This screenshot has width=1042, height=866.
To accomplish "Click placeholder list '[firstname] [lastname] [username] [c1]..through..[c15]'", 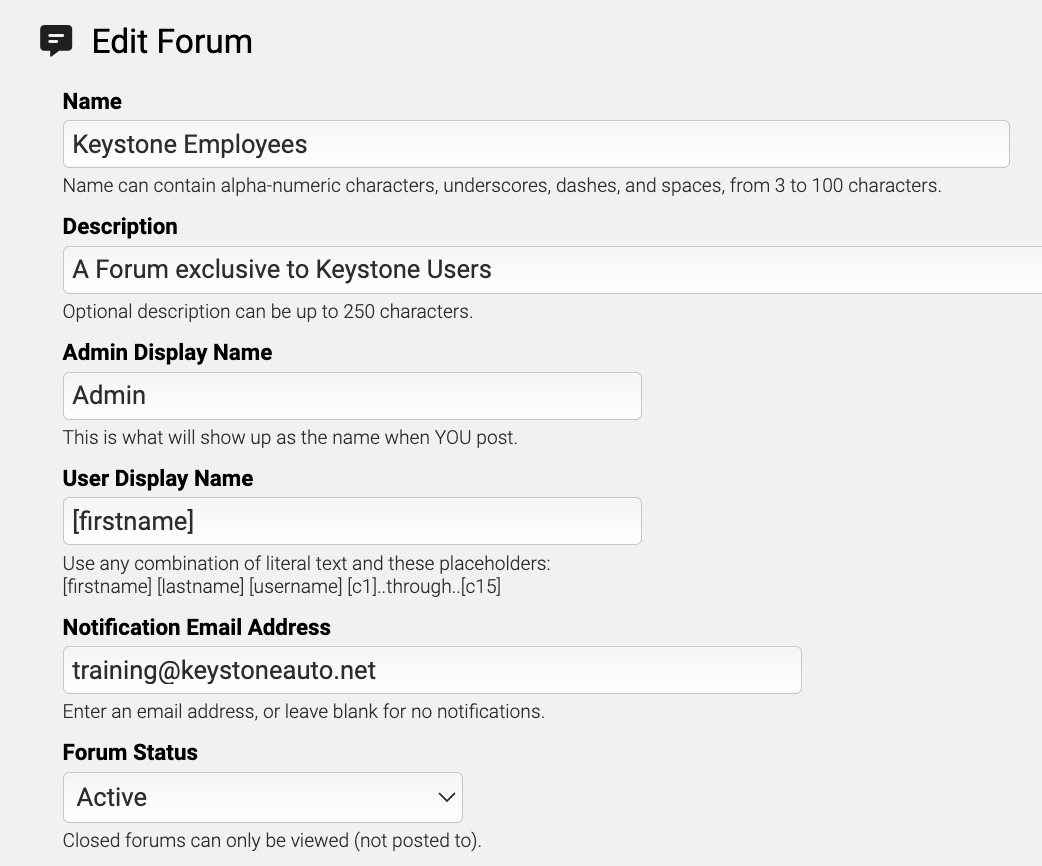I will coord(282,586).
